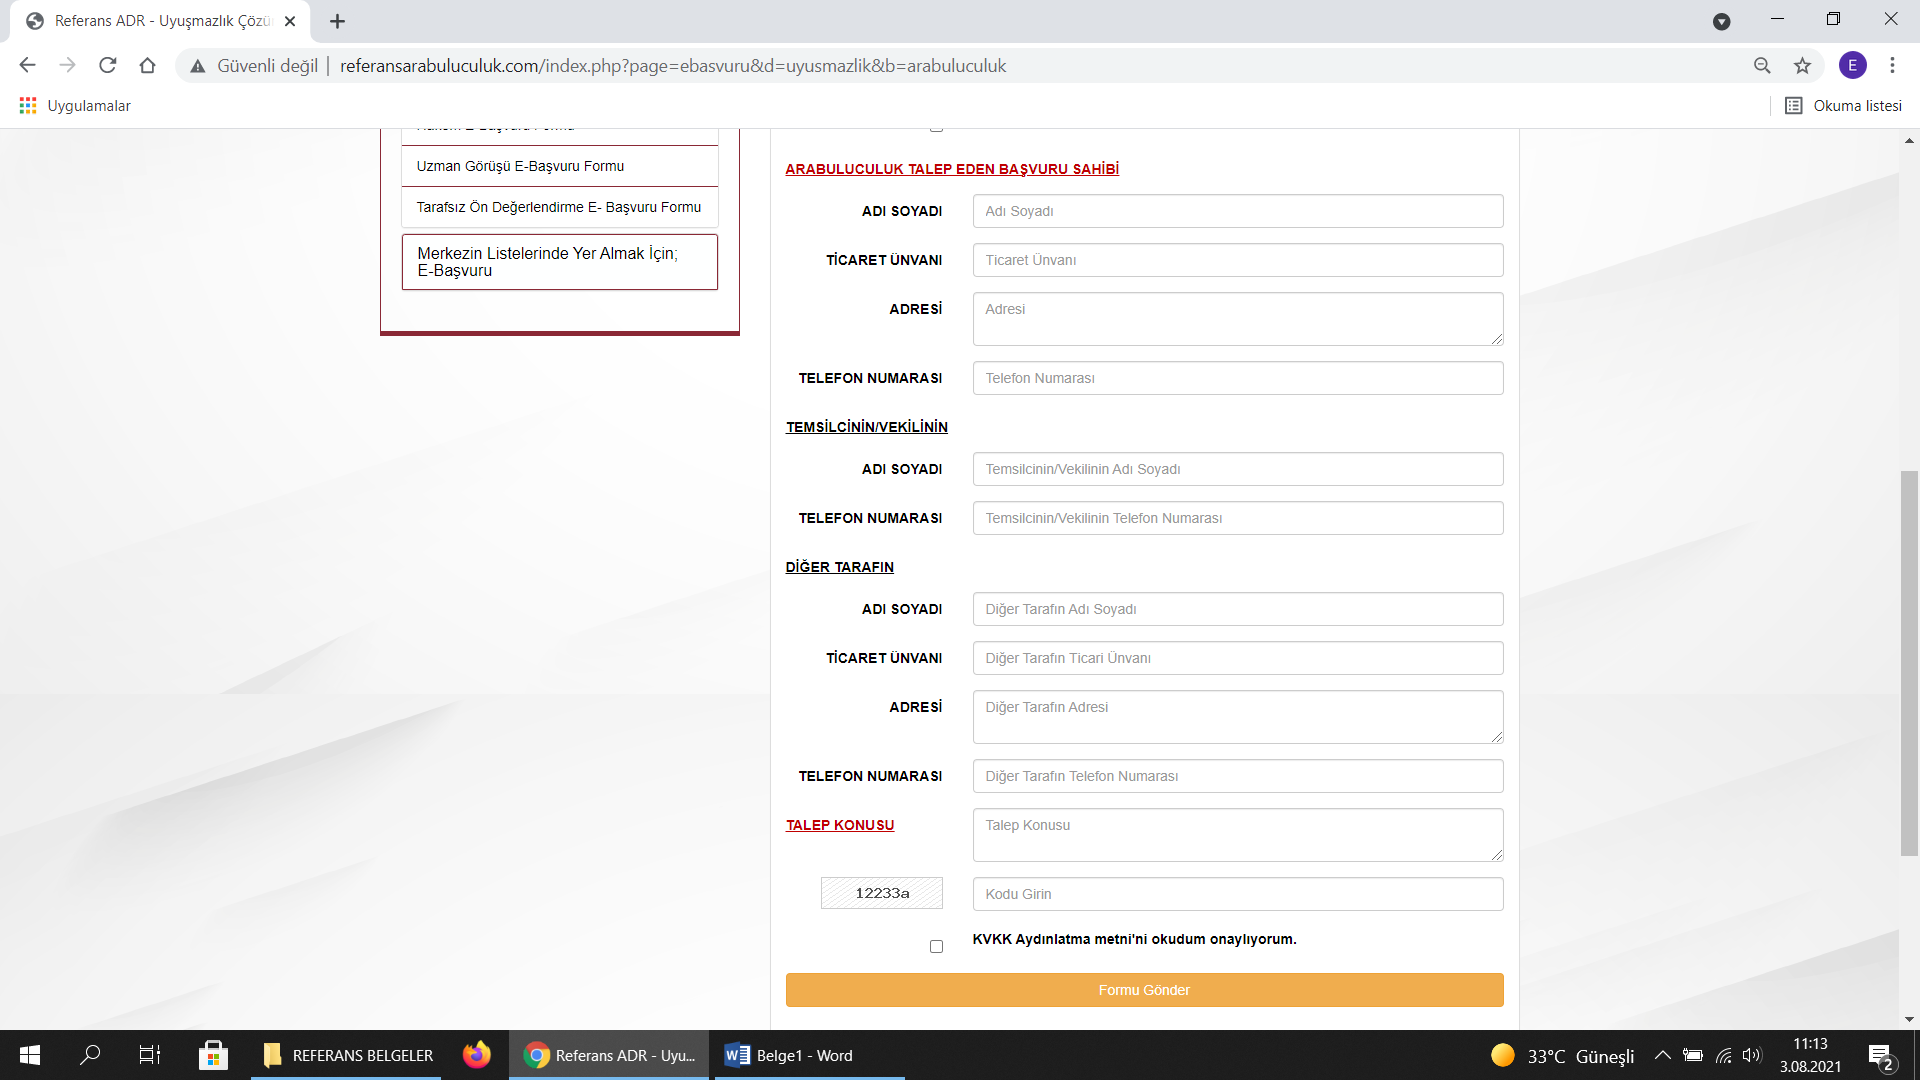Image resolution: width=1920 pixels, height=1080 pixels.
Task: Show hidden system tray icons chevron
Action: click(x=1662, y=1055)
